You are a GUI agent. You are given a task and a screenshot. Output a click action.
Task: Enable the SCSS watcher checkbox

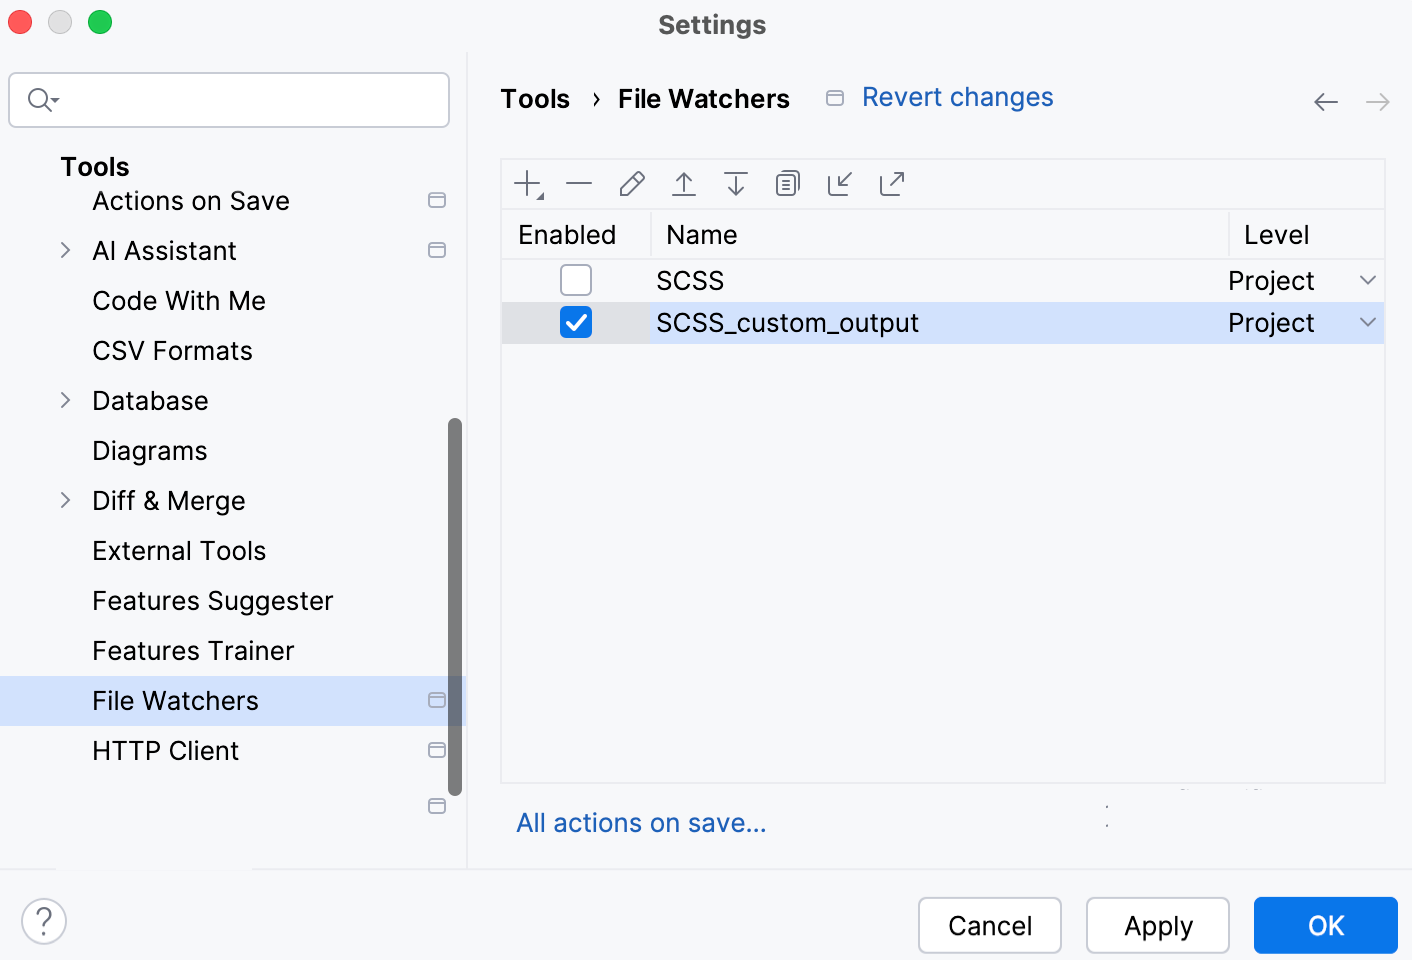coord(576,280)
